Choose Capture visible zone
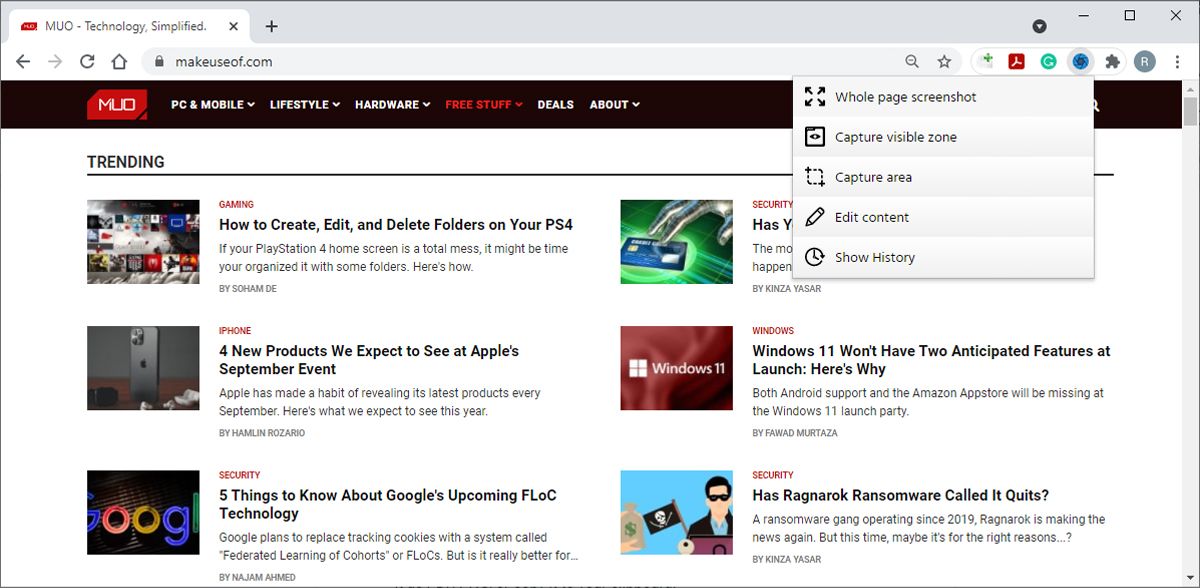Image resolution: width=1200 pixels, height=588 pixels. tap(943, 137)
